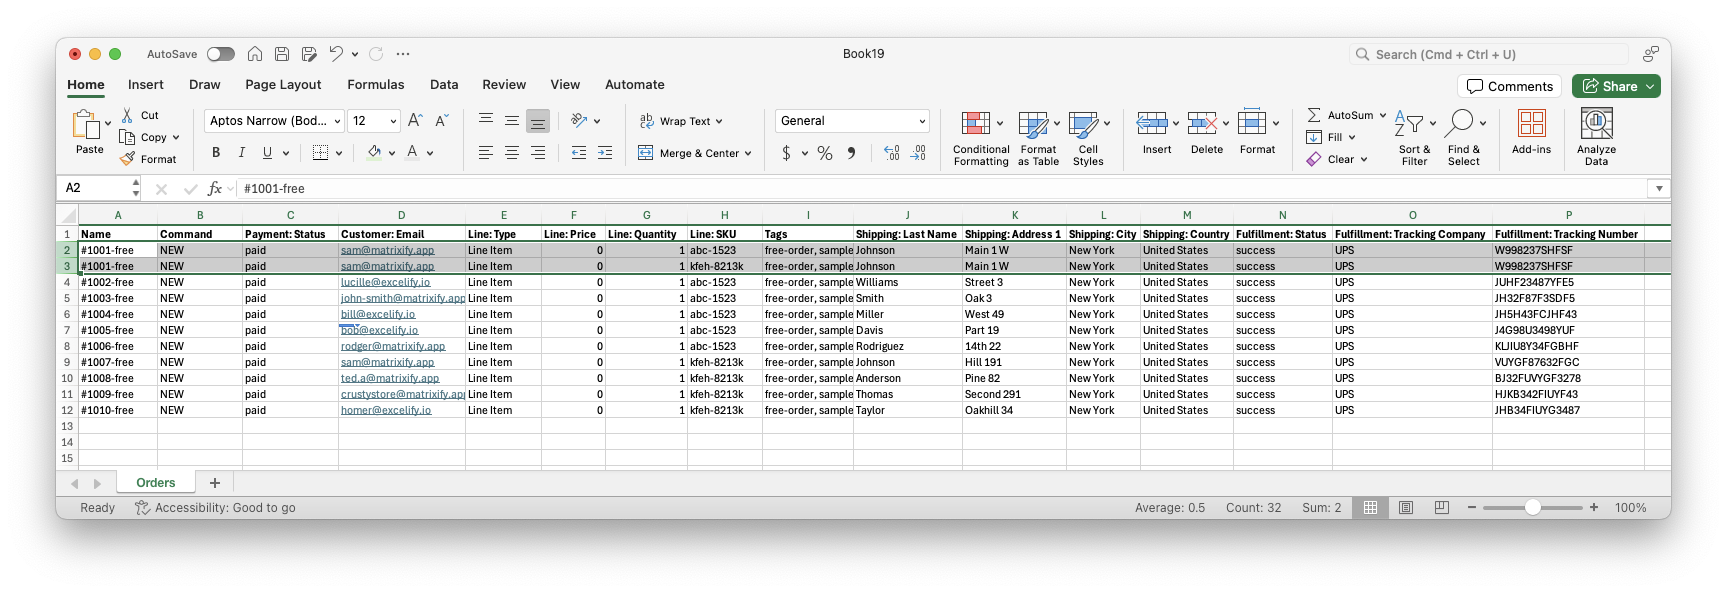This screenshot has width=1727, height=593.
Task: Expand the General number format dropdown
Action: [x=921, y=121]
